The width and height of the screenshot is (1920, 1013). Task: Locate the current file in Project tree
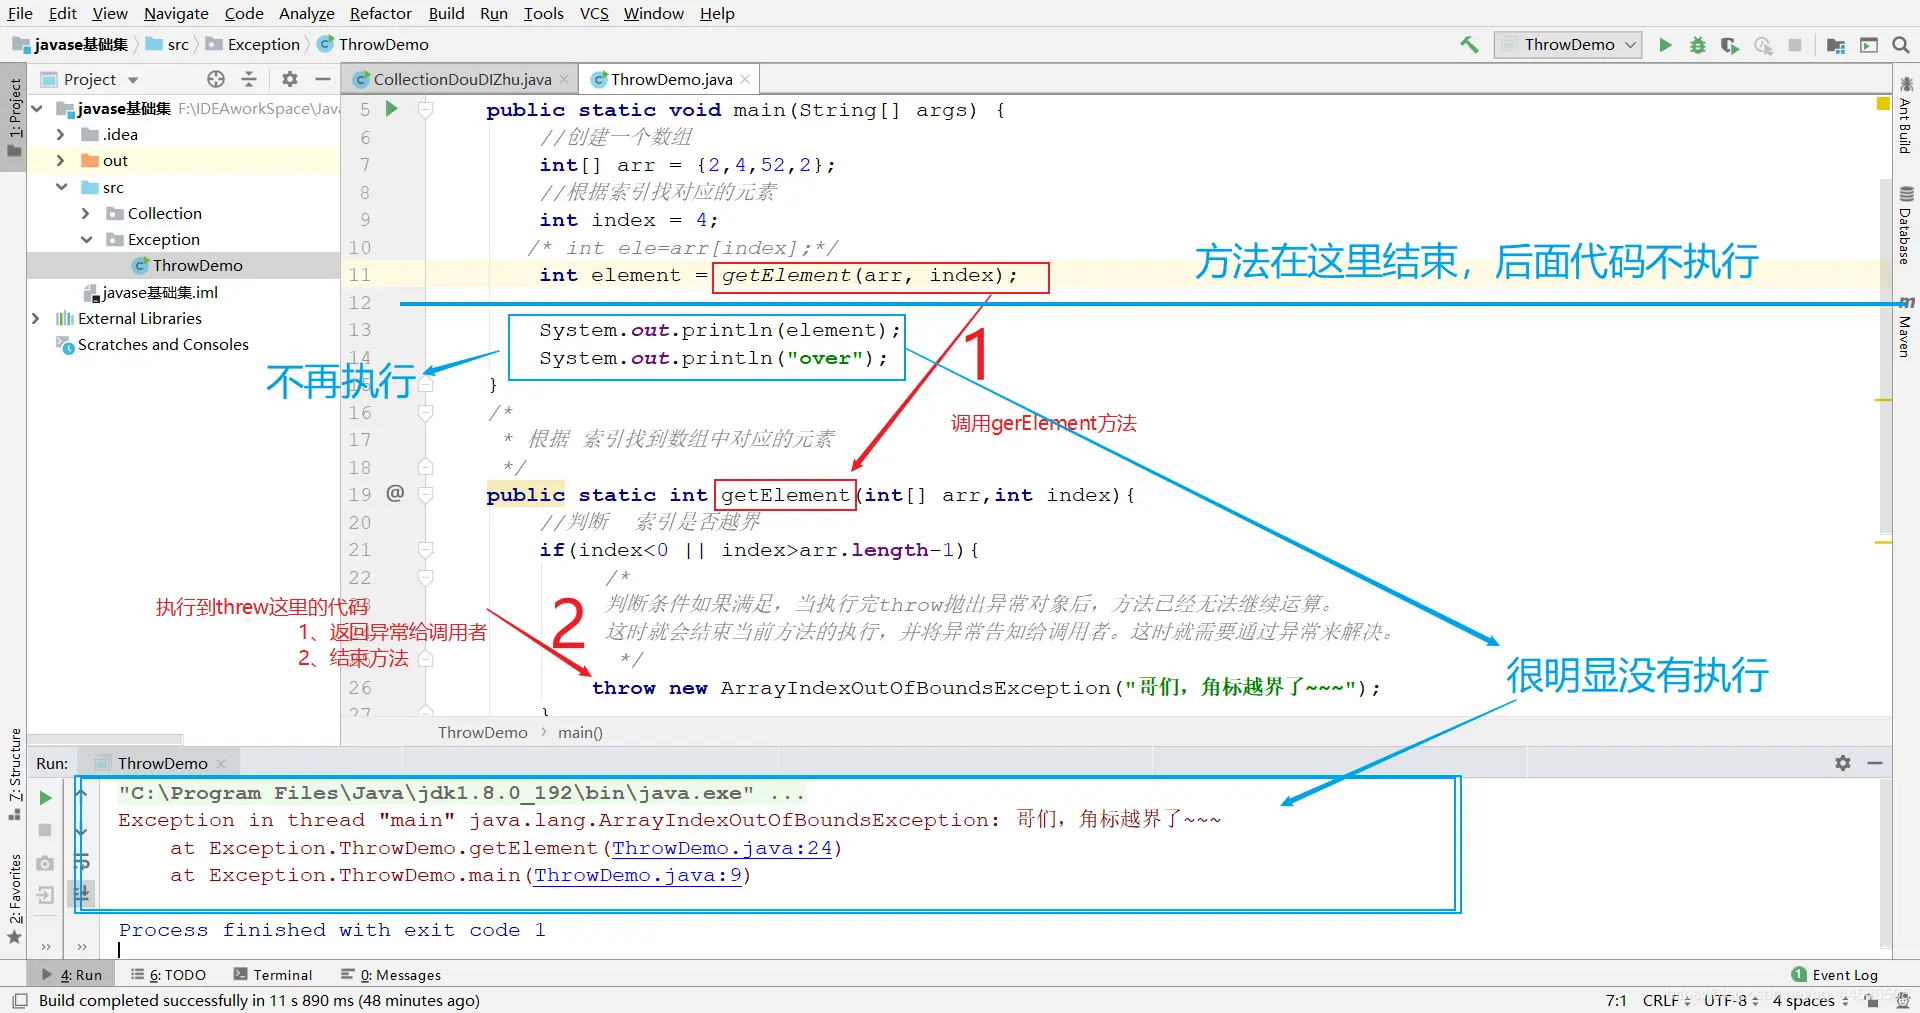coord(216,79)
